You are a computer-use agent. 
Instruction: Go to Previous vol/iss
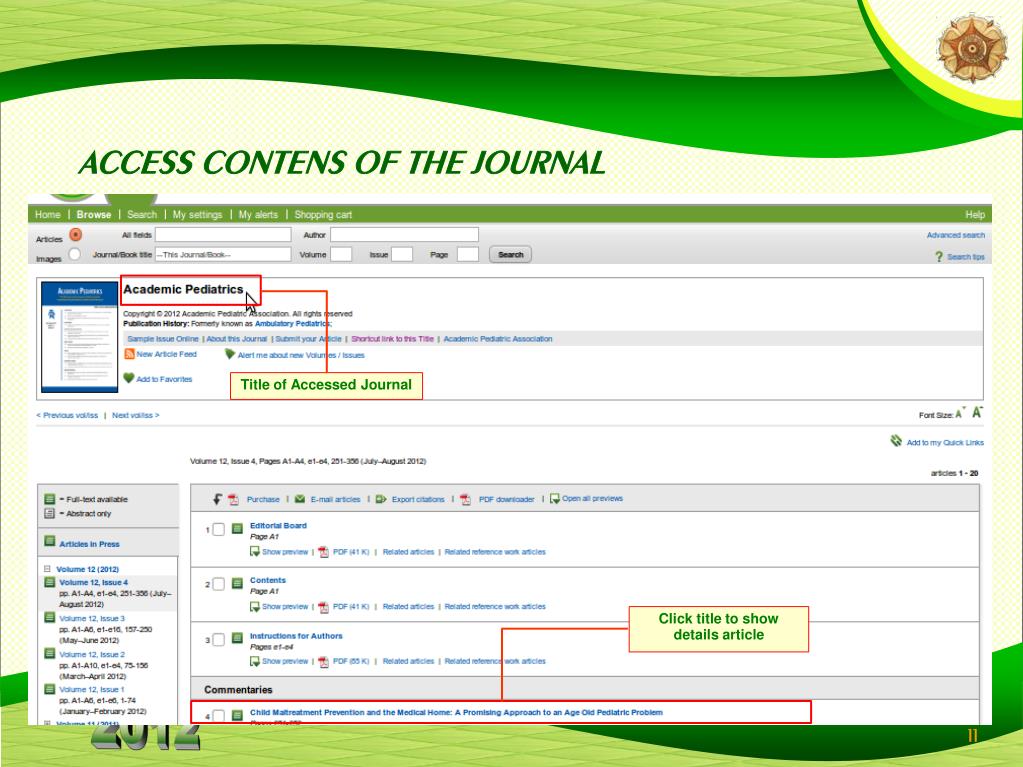pos(67,415)
